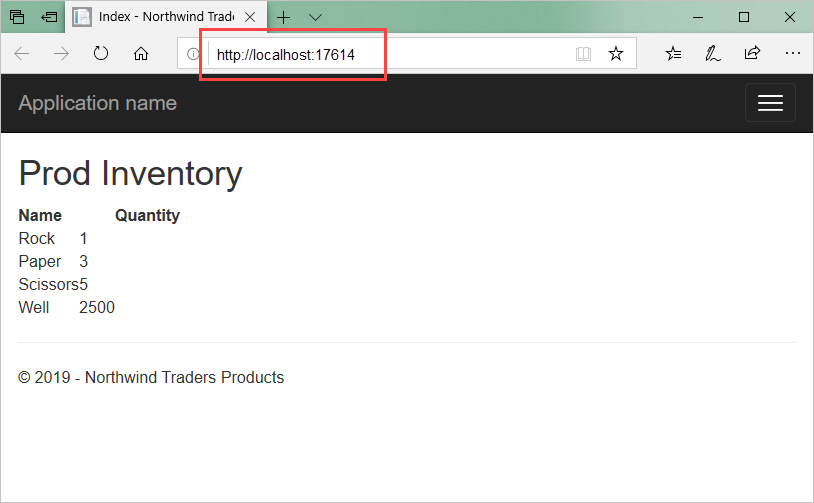Viewport: 814px width, 503px height.
Task: Set these tabs aside icon
Action: [x=49, y=17]
